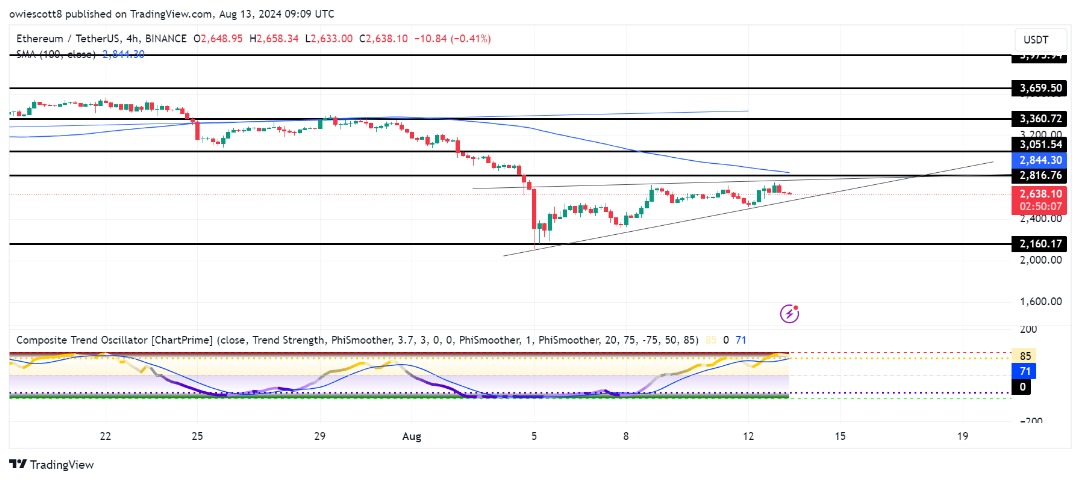This screenshot has height=480, width=1080.
Task: Click the 25 date marker on time axis
Action: point(198,437)
